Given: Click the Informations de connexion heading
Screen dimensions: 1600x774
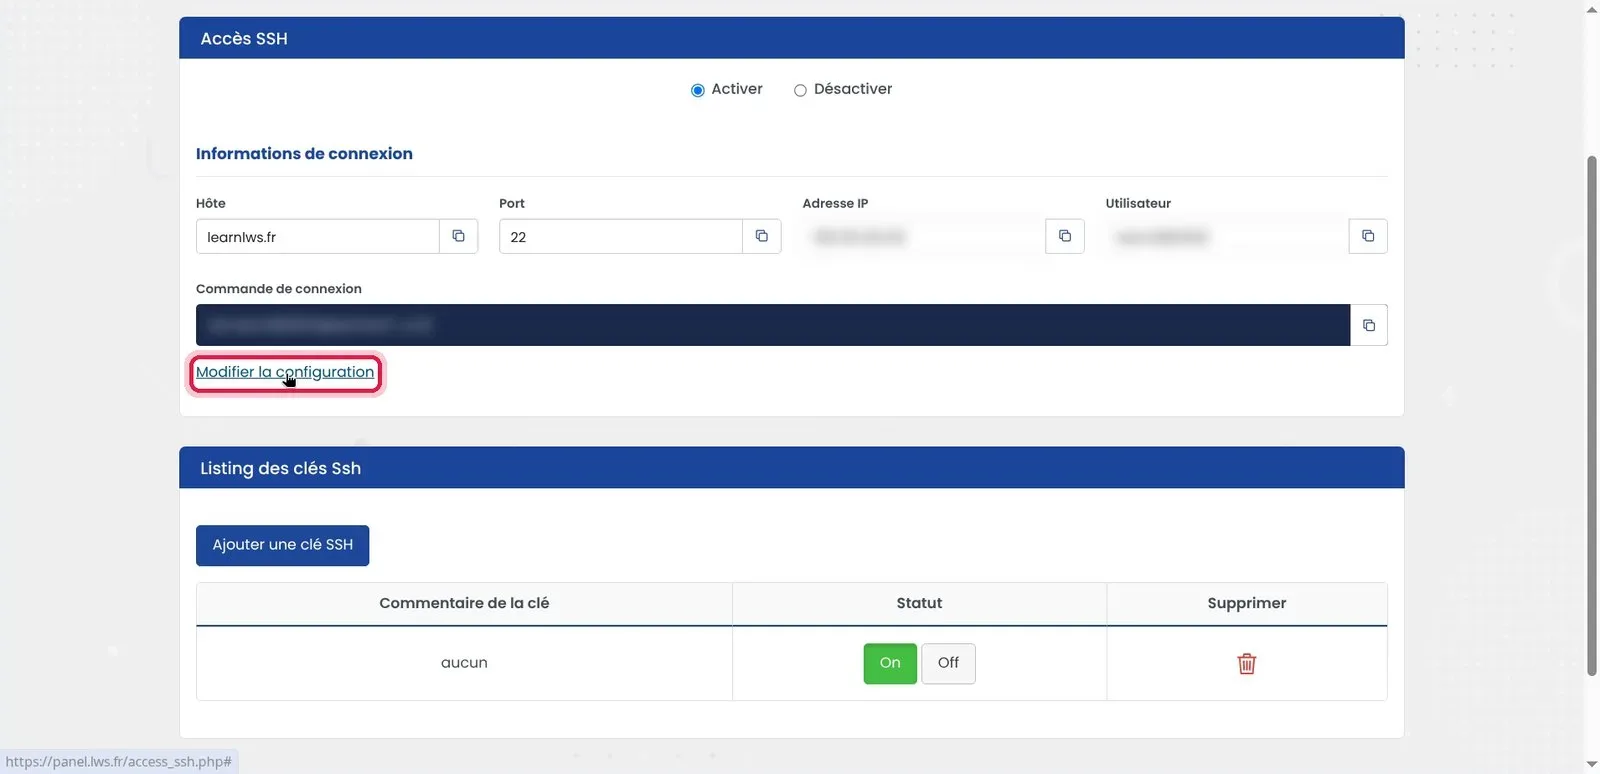Looking at the screenshot, I should 304,153.
